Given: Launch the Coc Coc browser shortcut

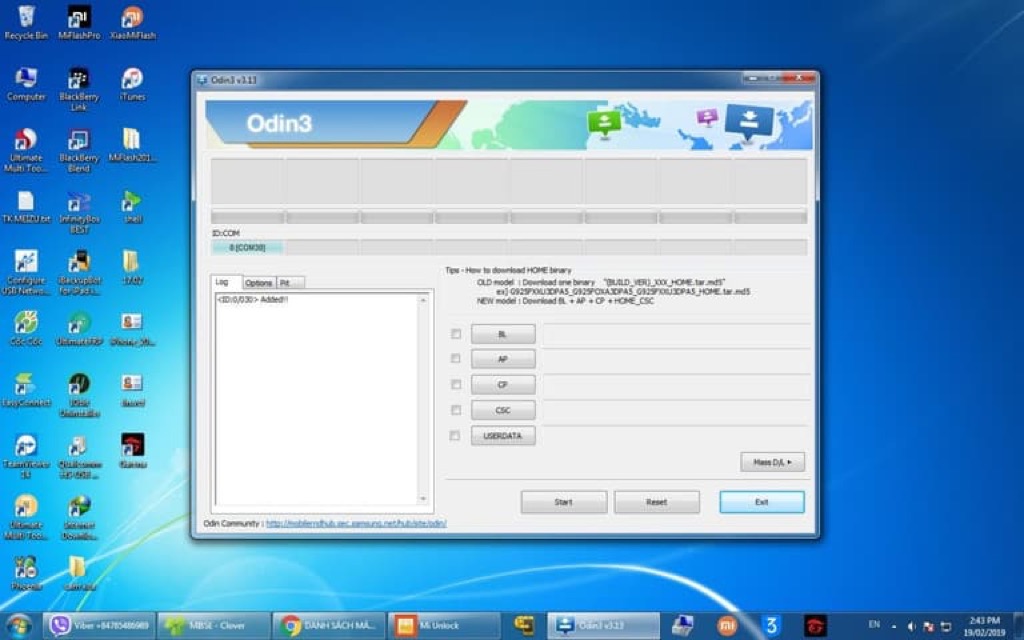Looking at the screenshot, I should [x=26, y=329].
